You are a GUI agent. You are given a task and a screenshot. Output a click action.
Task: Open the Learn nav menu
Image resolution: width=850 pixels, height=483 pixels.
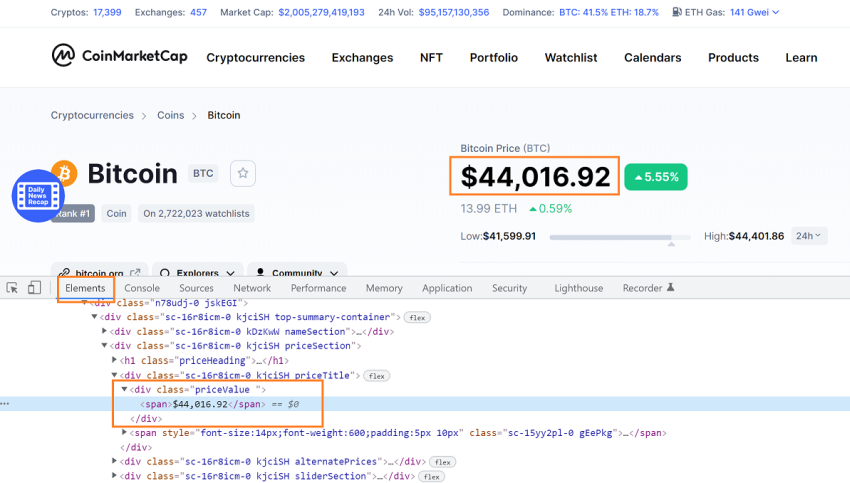tap(801, 57)
